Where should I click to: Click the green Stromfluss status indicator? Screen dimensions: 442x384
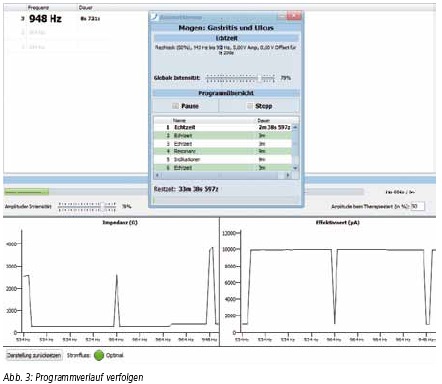coord(99,355)
